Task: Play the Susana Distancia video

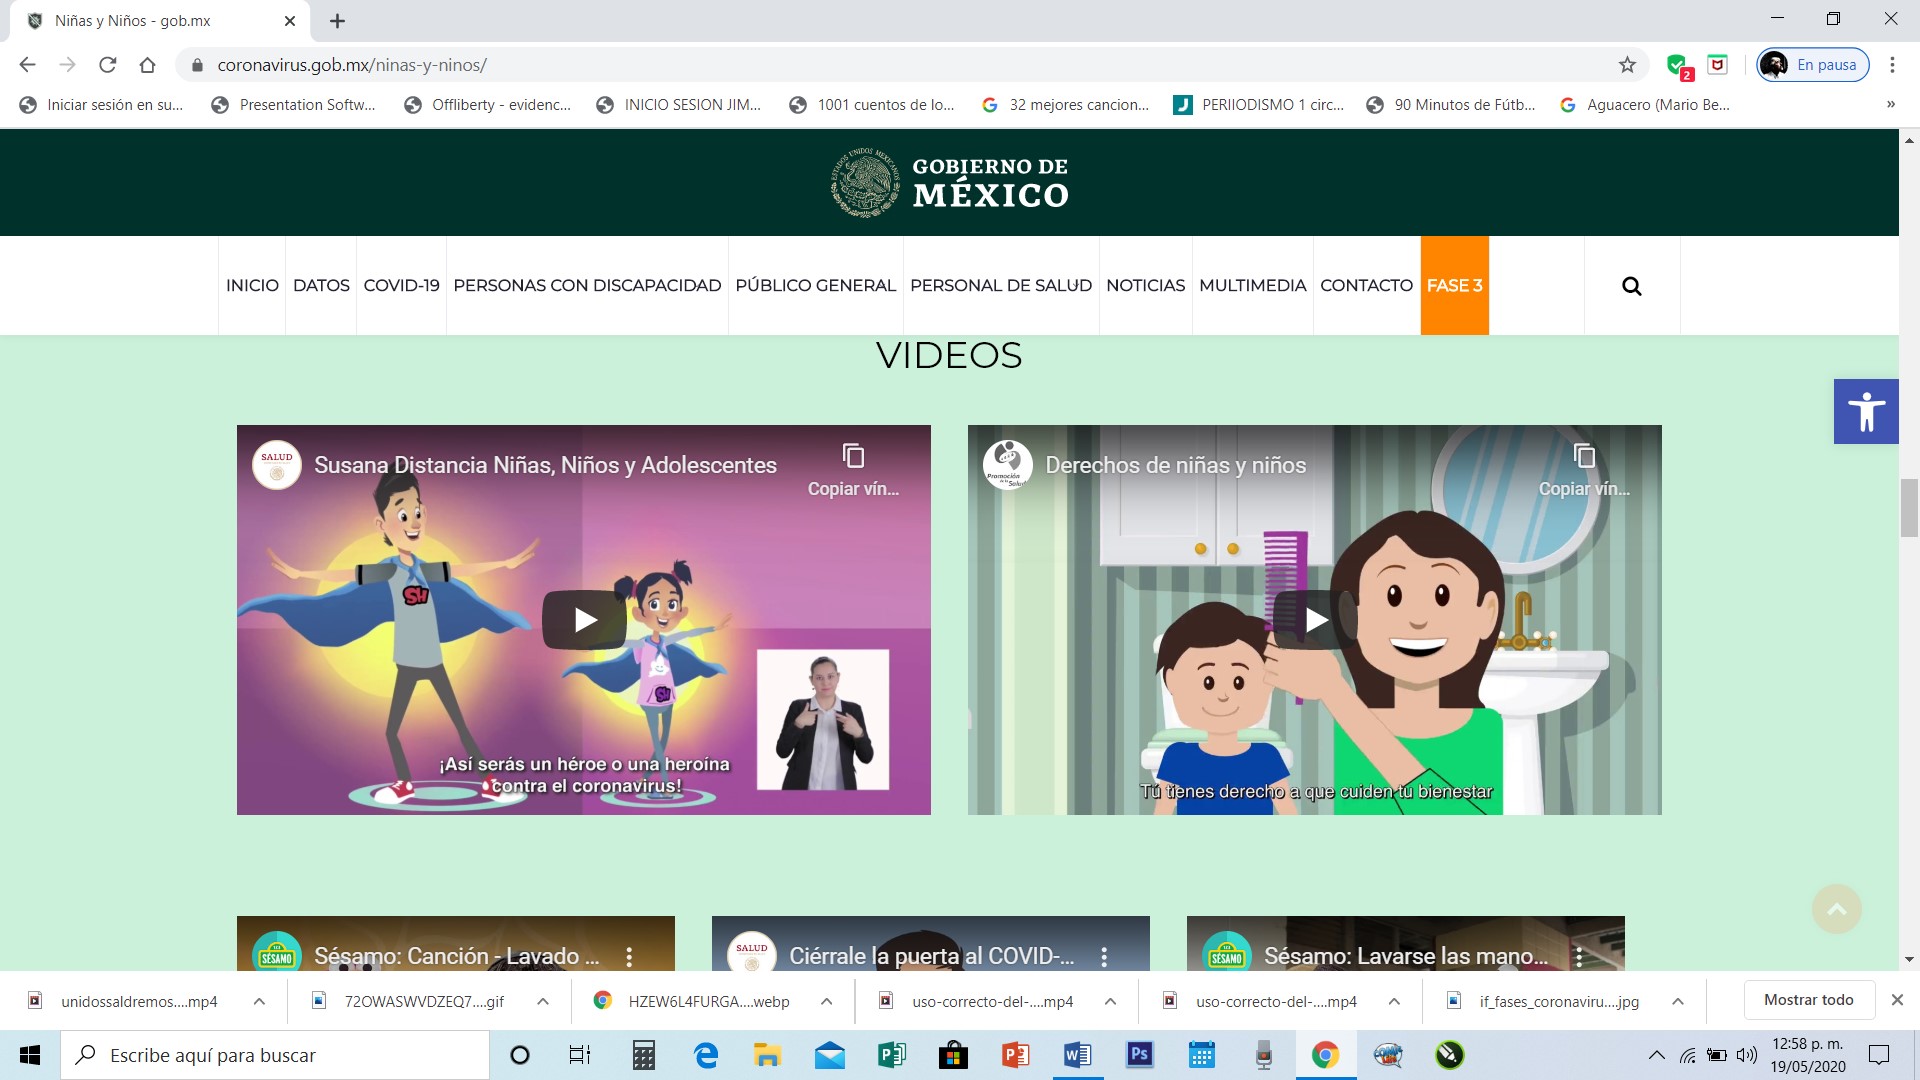Action: coord(585,620)
